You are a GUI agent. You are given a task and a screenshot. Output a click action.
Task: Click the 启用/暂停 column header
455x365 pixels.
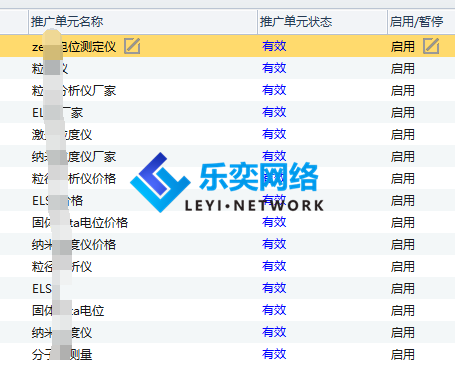click(x=416, y=22)
